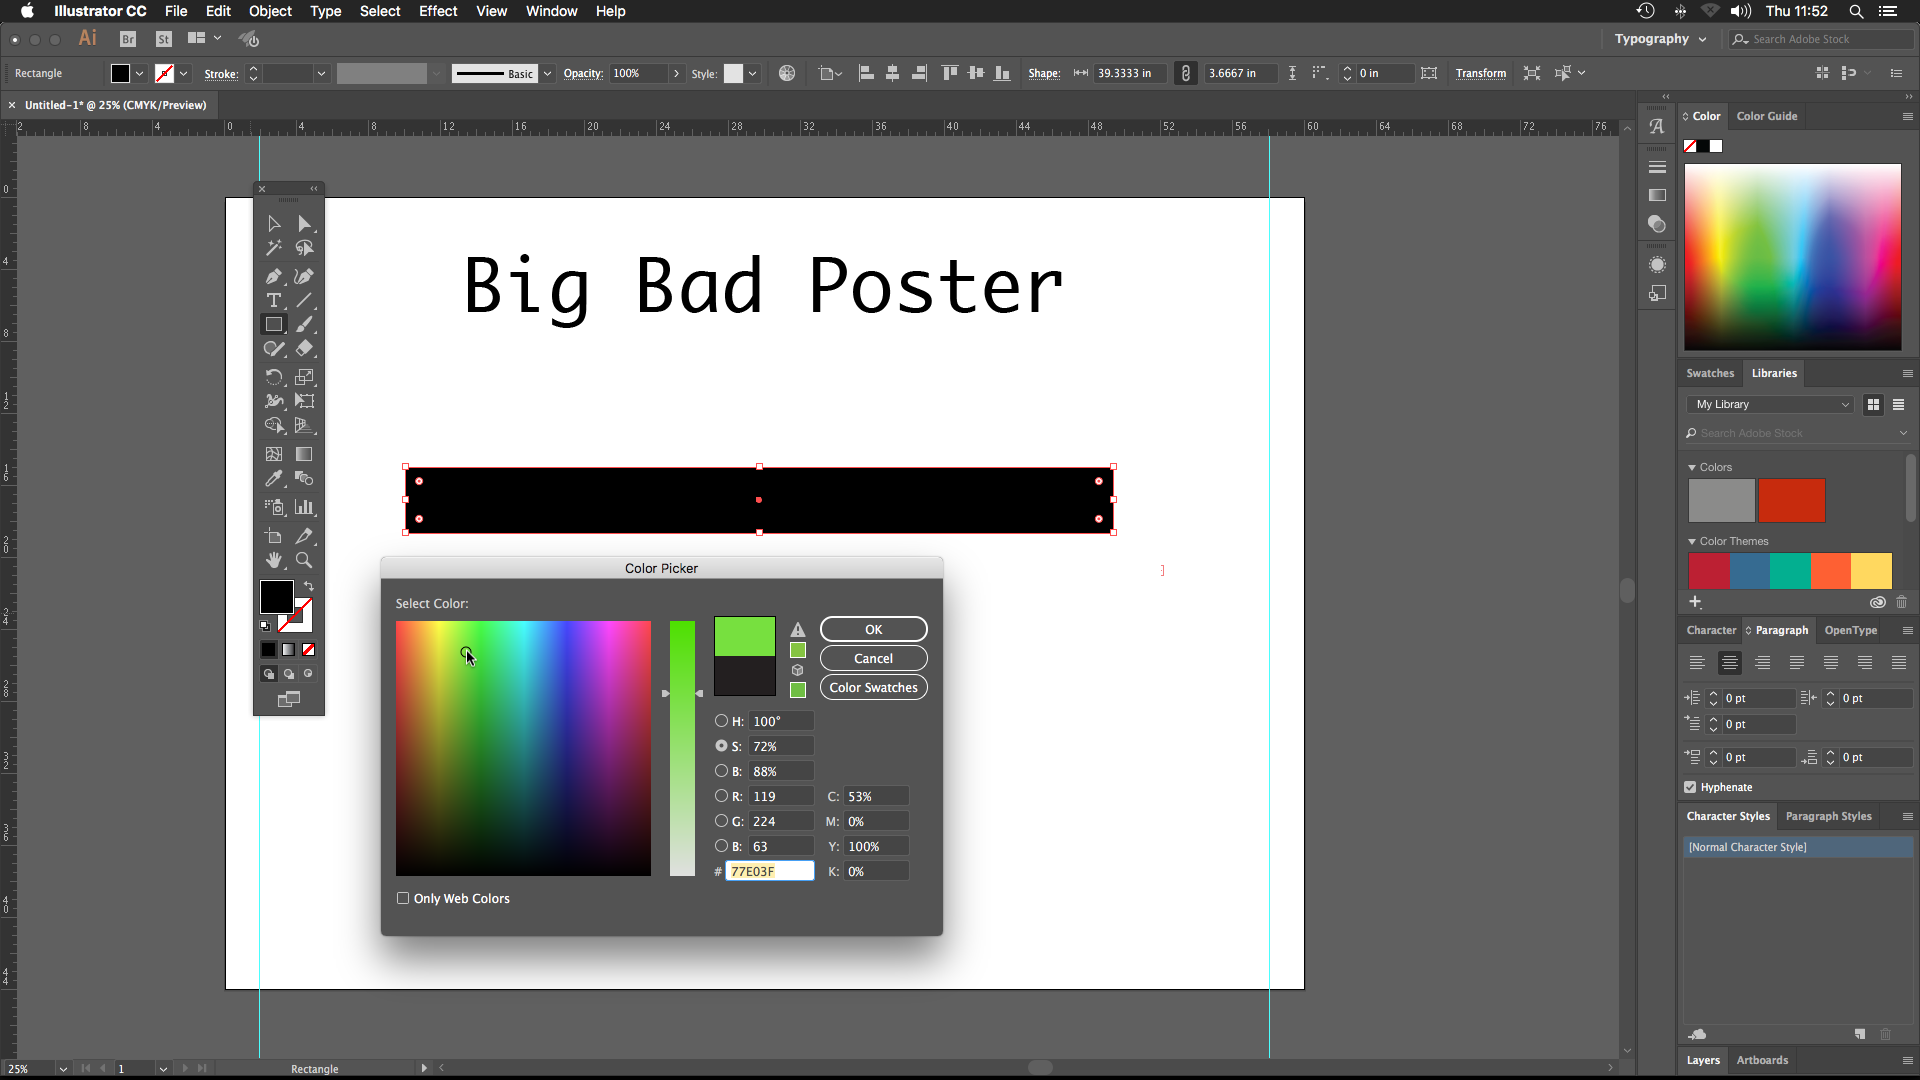This screenshot has width=1920, height=1080.
Task: Open the Effect menu
Action: [438, 11]
